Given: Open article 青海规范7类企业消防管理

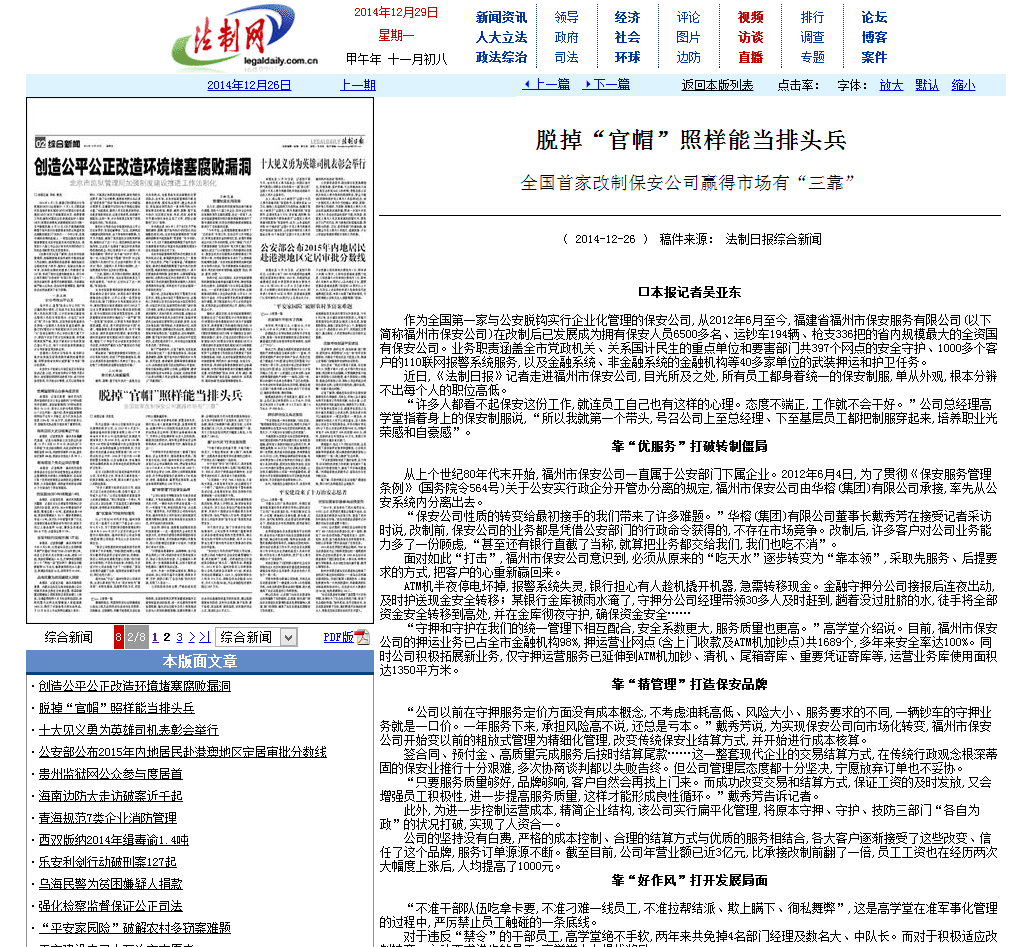Looking at the screenshot, I should [x=108, y=818].
